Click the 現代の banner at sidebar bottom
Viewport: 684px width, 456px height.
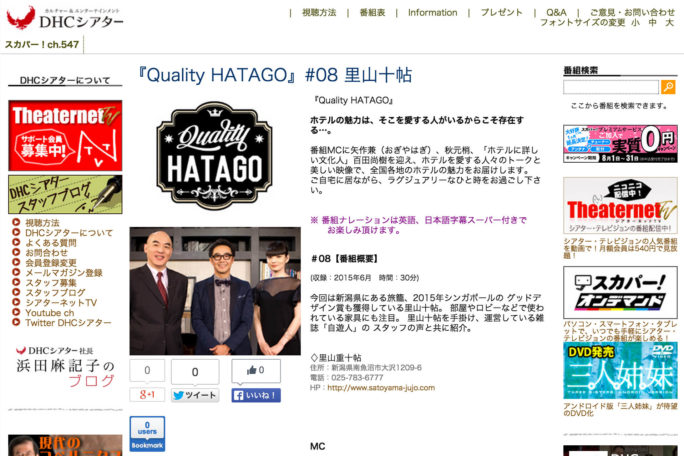tap(65, 445)
